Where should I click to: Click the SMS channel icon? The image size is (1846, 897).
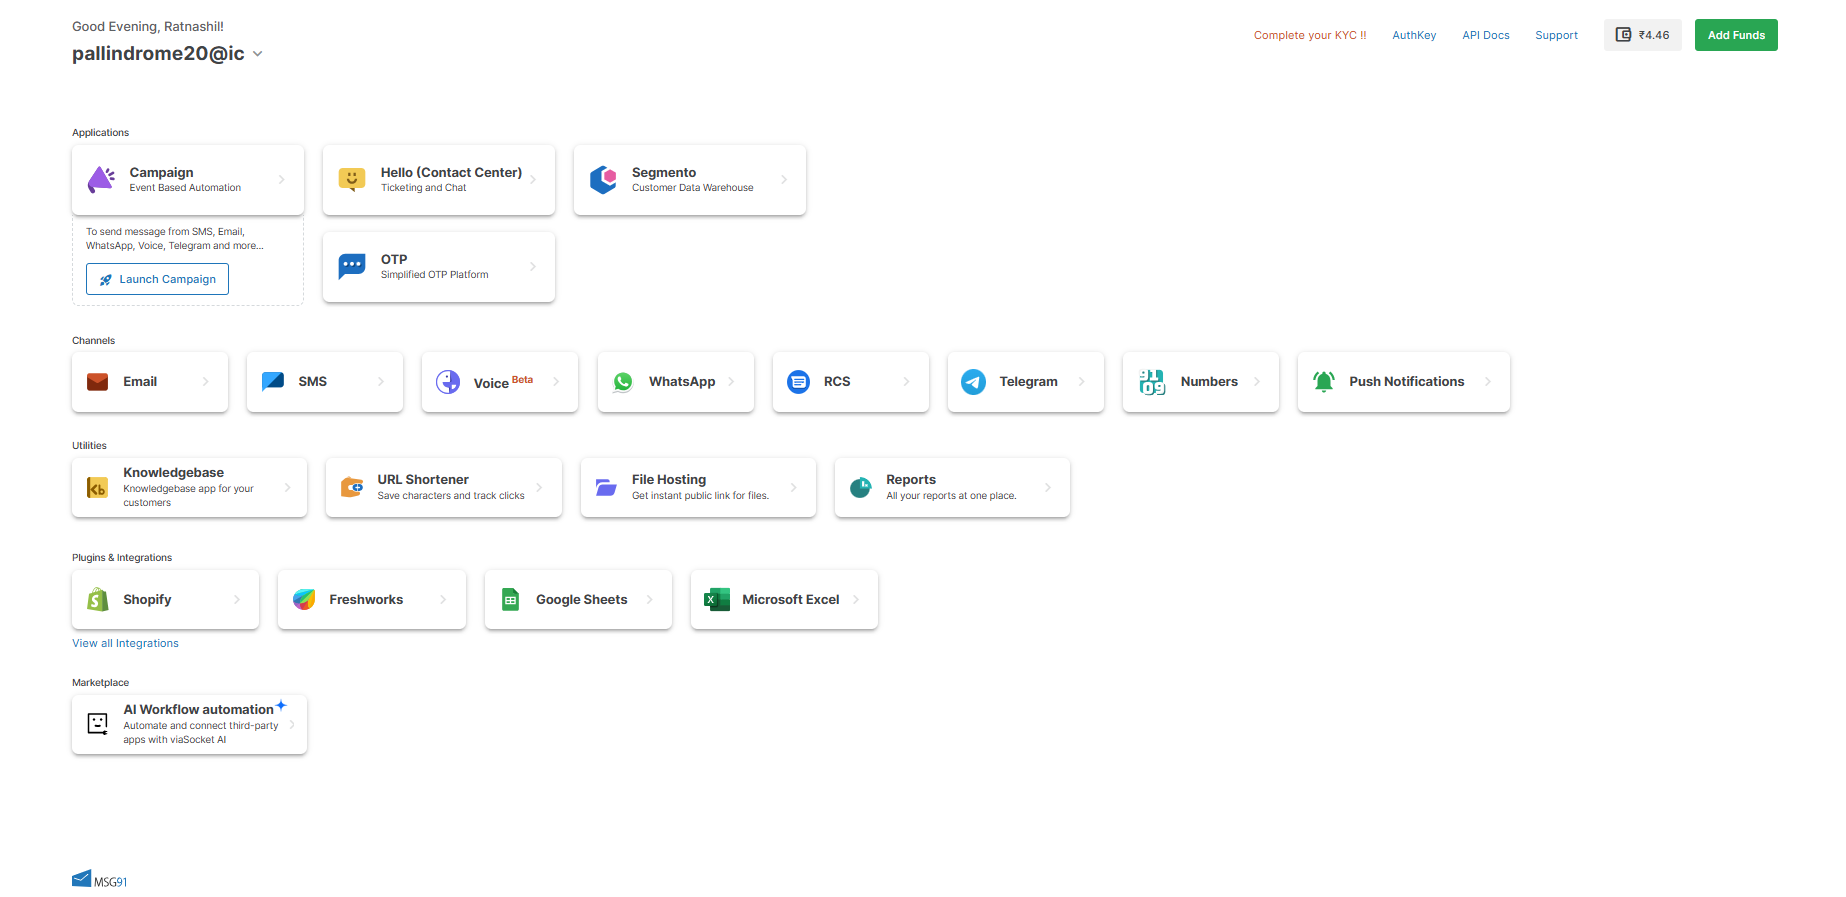(x=272, y=381)
